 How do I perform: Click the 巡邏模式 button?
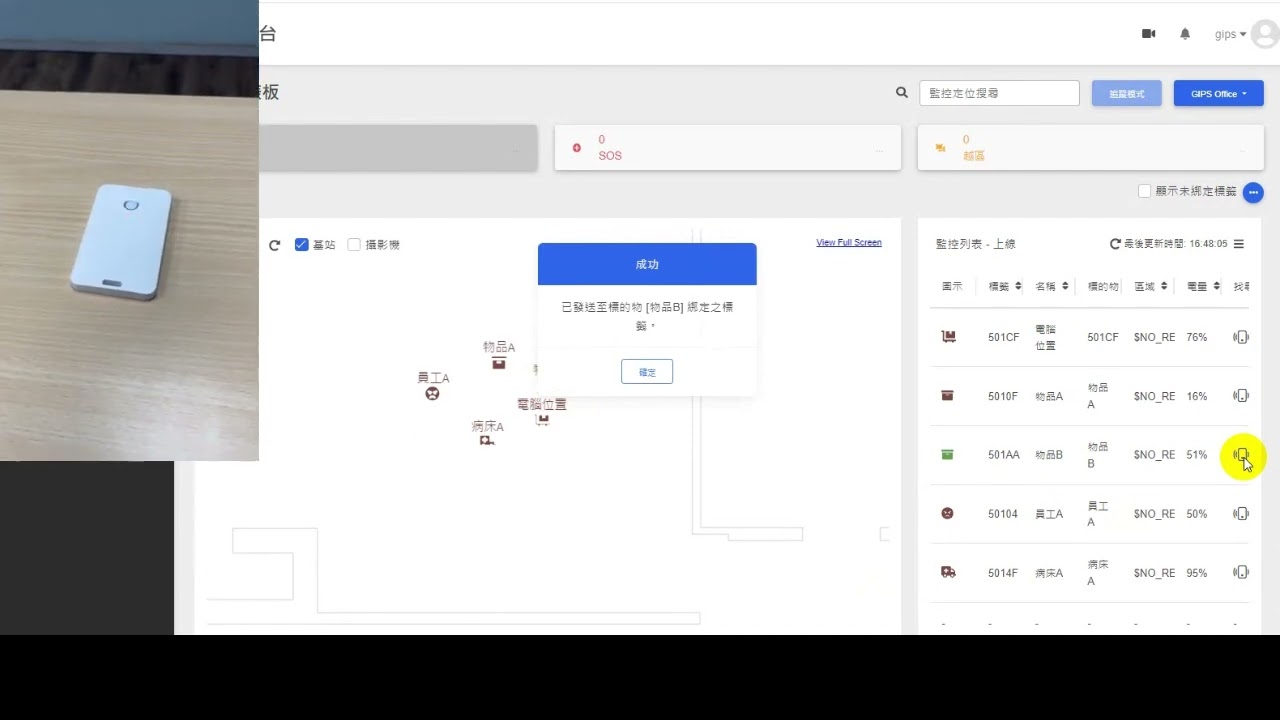click(x=1126, y=93)
